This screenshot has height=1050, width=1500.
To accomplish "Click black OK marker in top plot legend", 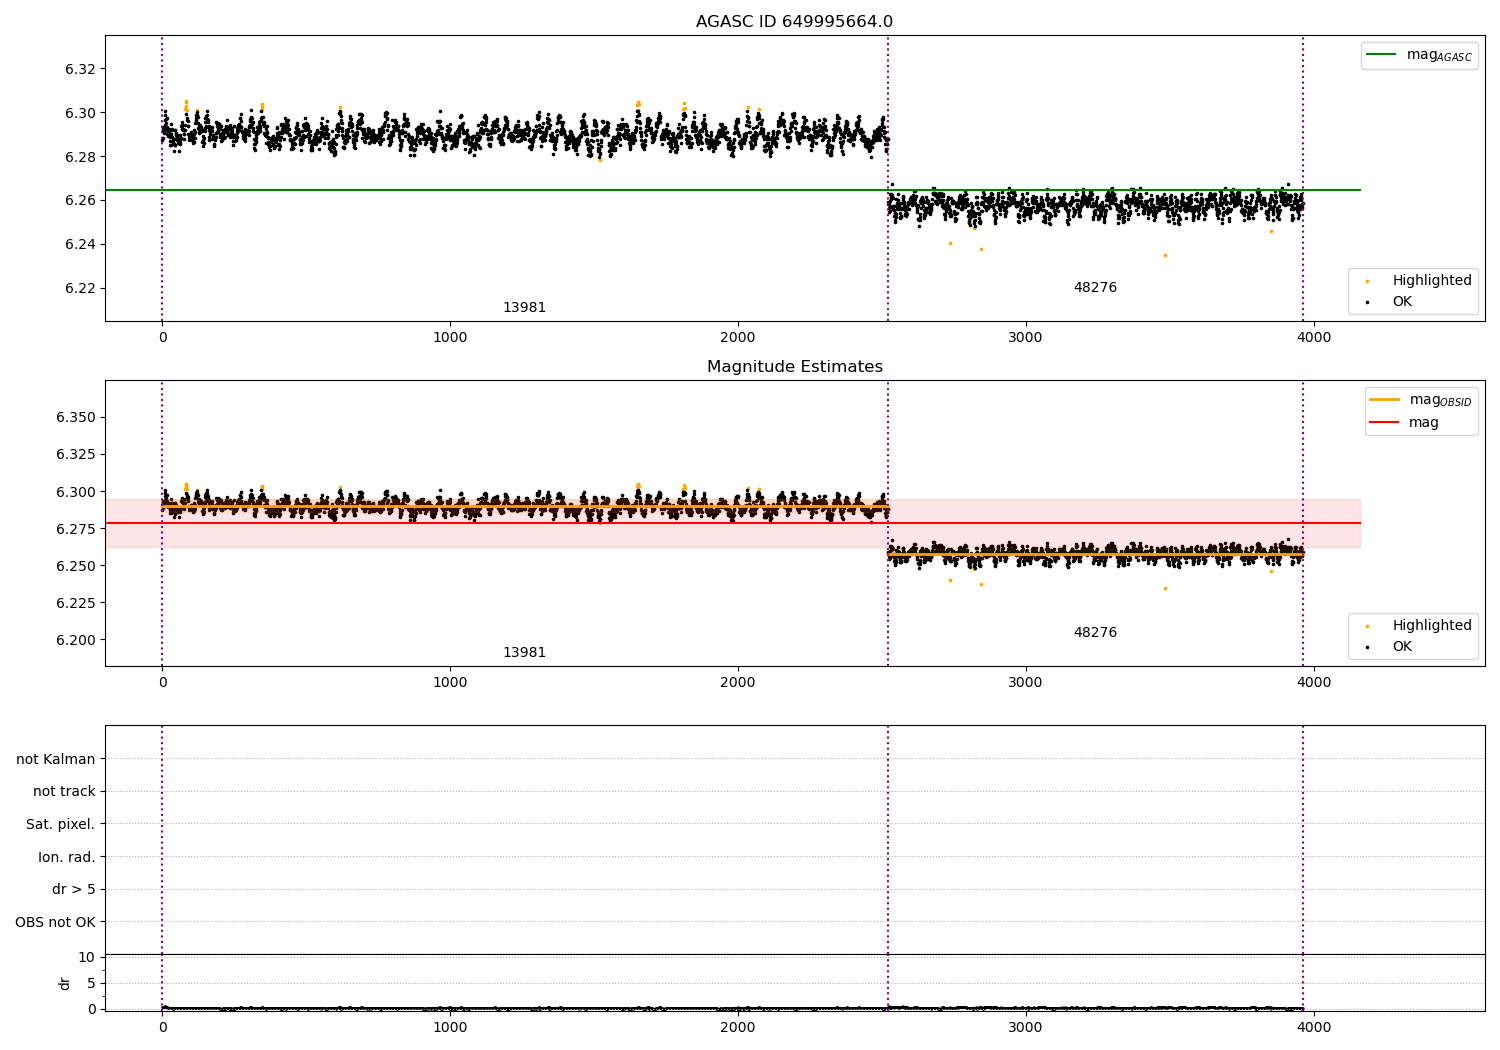I will (1367, 302).
